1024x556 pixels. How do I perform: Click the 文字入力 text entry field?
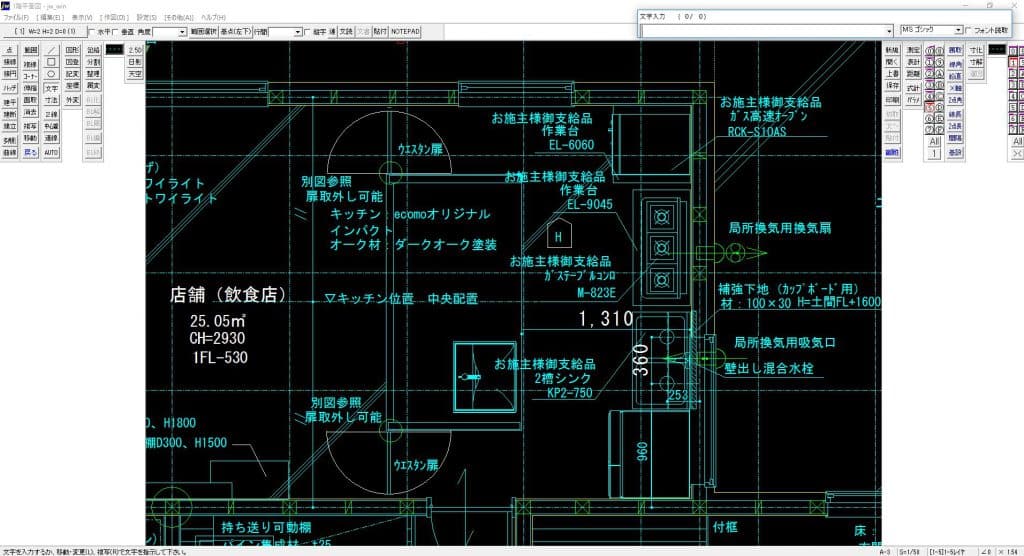762,31
